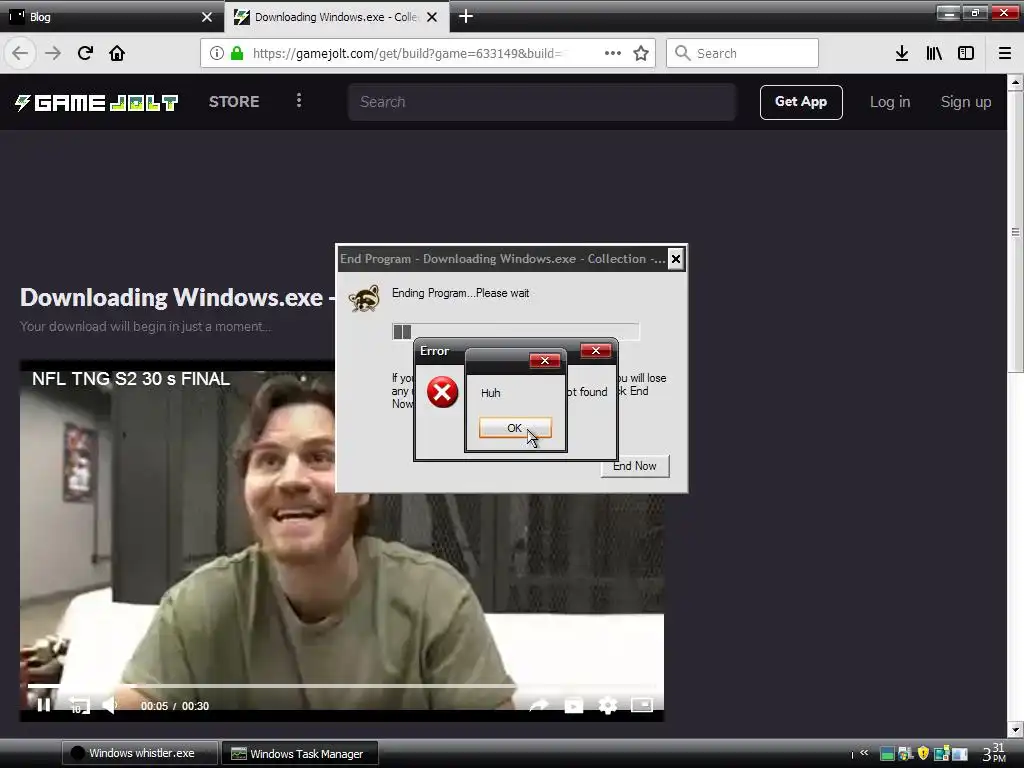This screenshot has width=1024, height=768.
Task: Click the network computers tray icon
Action: coord(941,754)
